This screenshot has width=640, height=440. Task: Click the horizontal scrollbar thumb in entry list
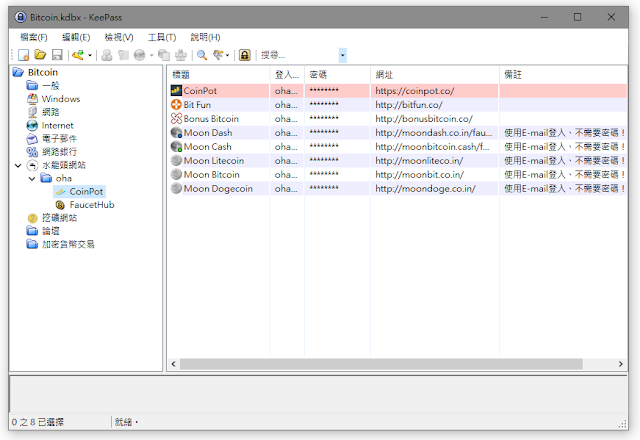tap(381, 364)
